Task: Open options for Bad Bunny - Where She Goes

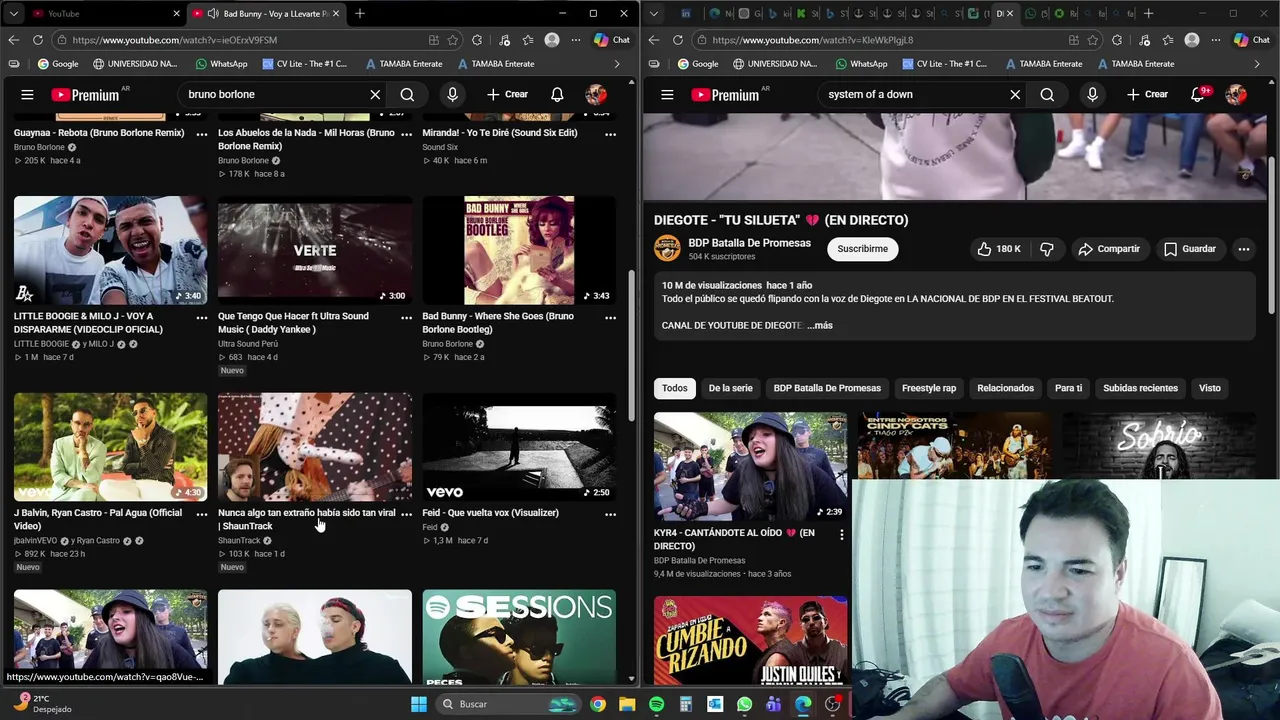Action: coord(610,317)
